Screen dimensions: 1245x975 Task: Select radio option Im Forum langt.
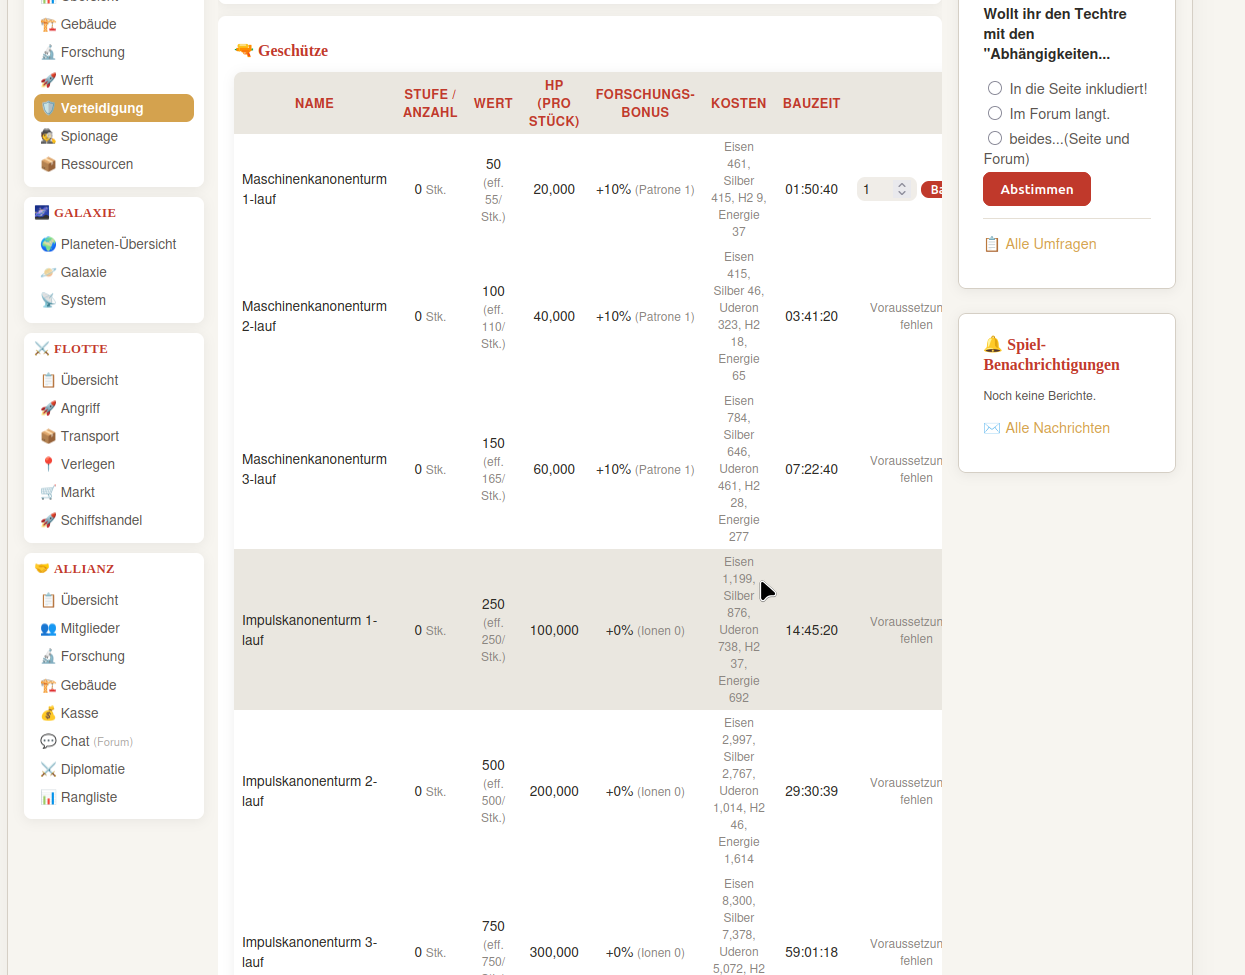click(995, 113)
